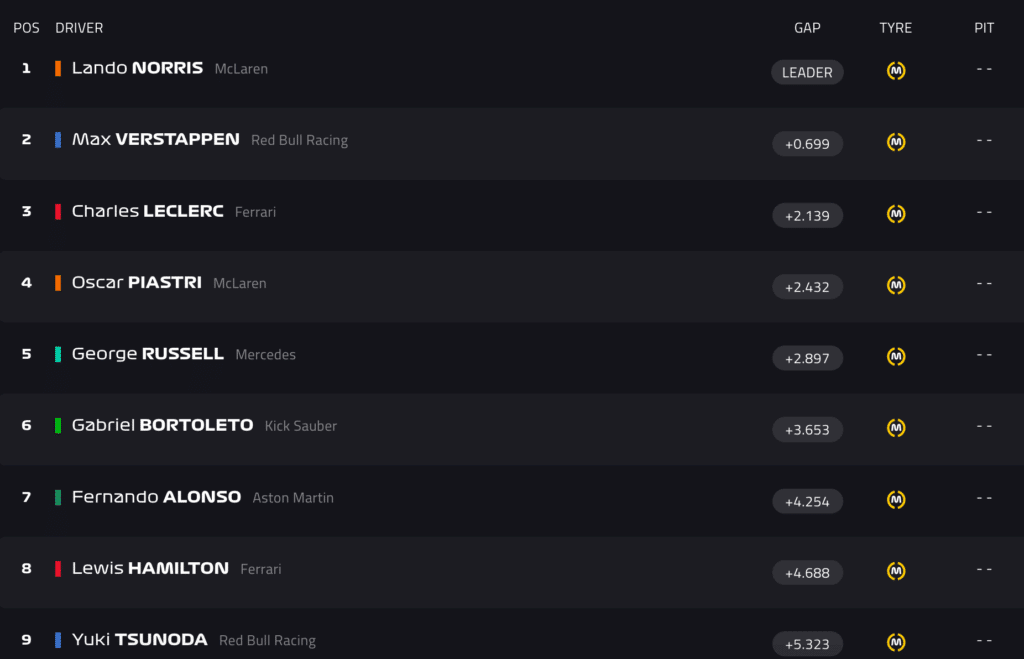Click the PIT column header
This screenshot has height=659, width=1024.
(984, 28)
